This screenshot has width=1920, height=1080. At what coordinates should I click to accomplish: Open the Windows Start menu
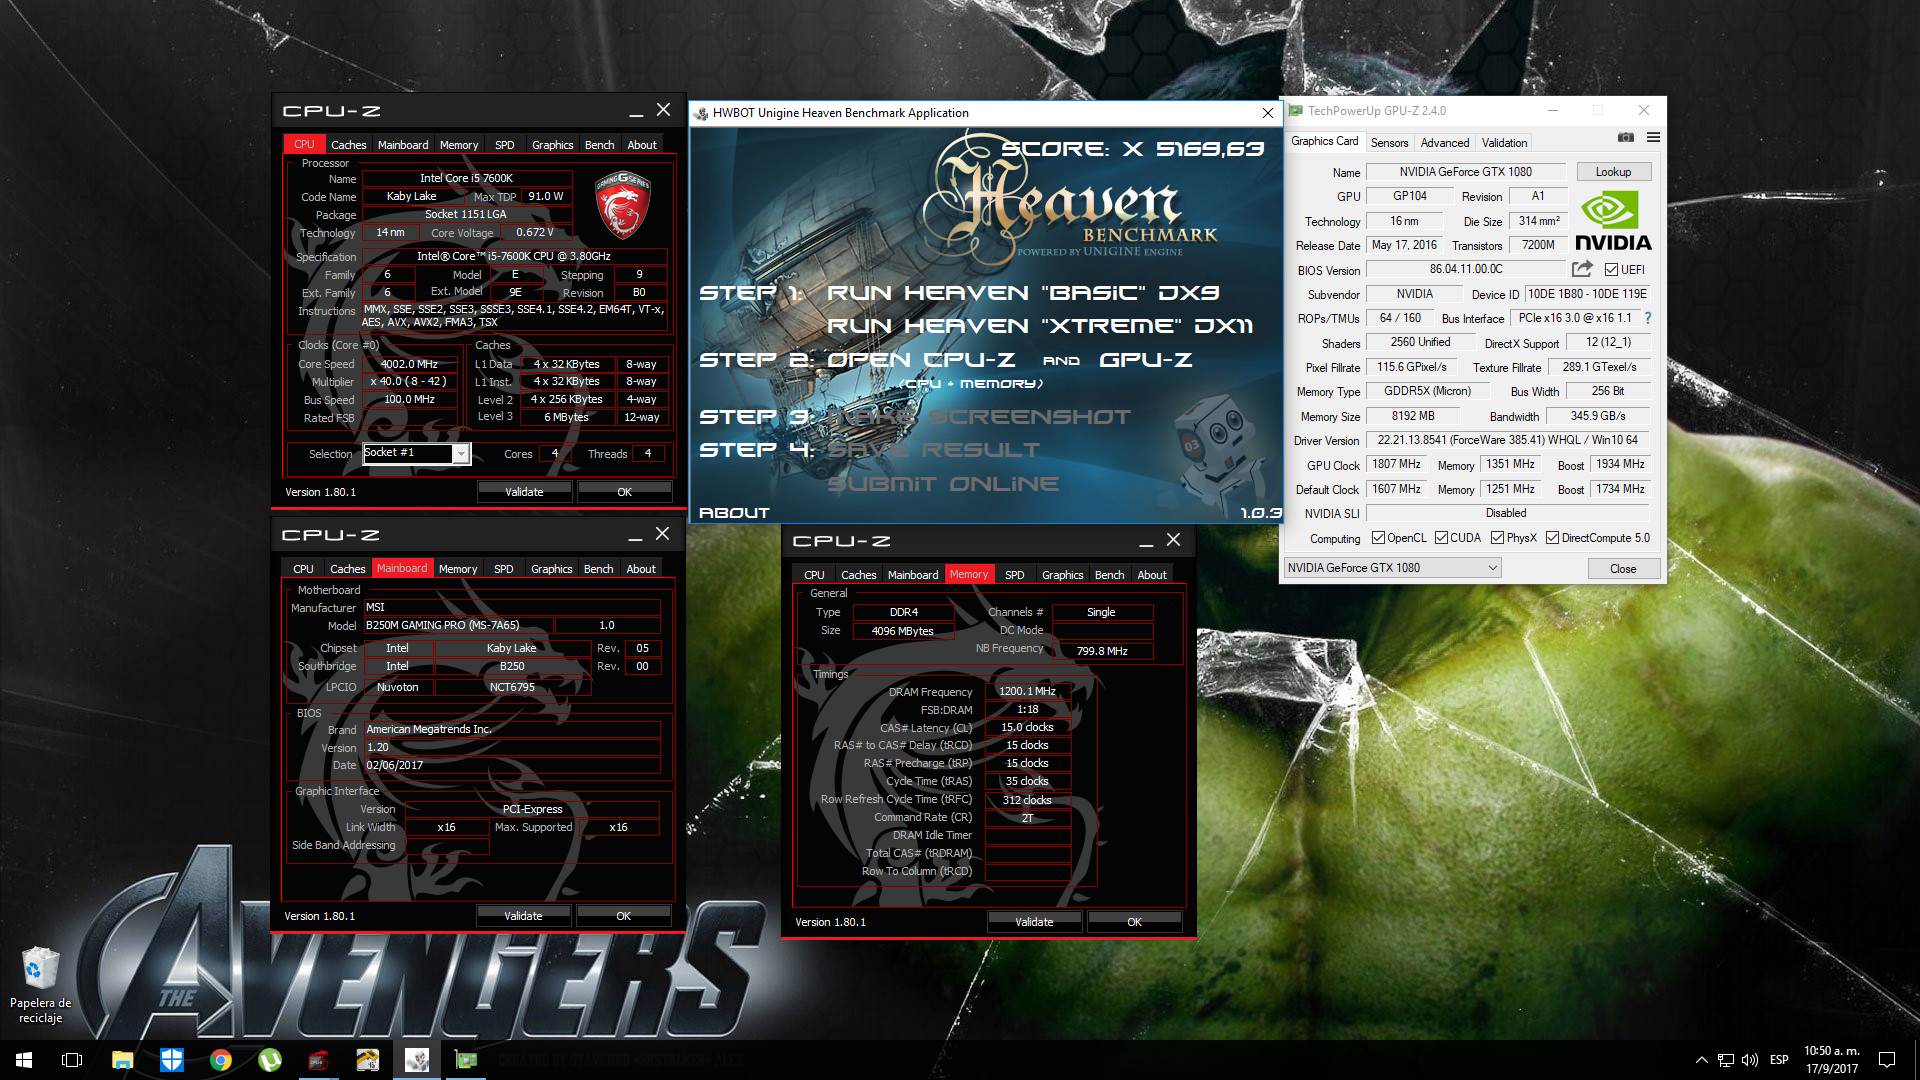click(x=24, y=1059)
